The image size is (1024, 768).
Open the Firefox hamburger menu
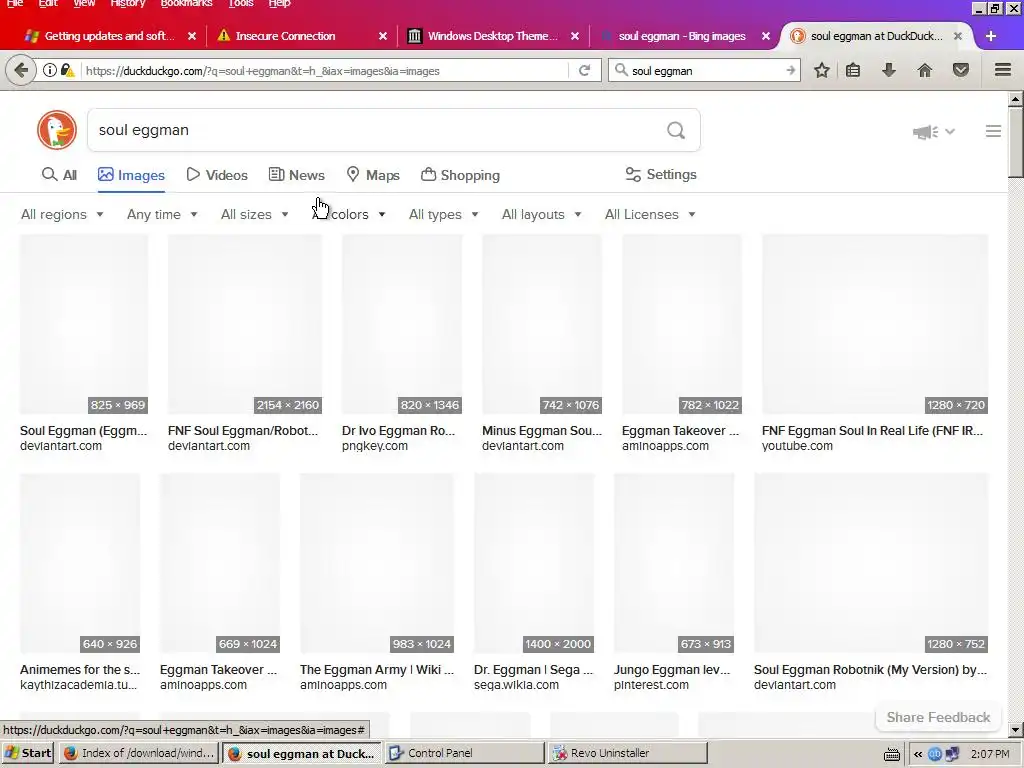coord(1003,70)
